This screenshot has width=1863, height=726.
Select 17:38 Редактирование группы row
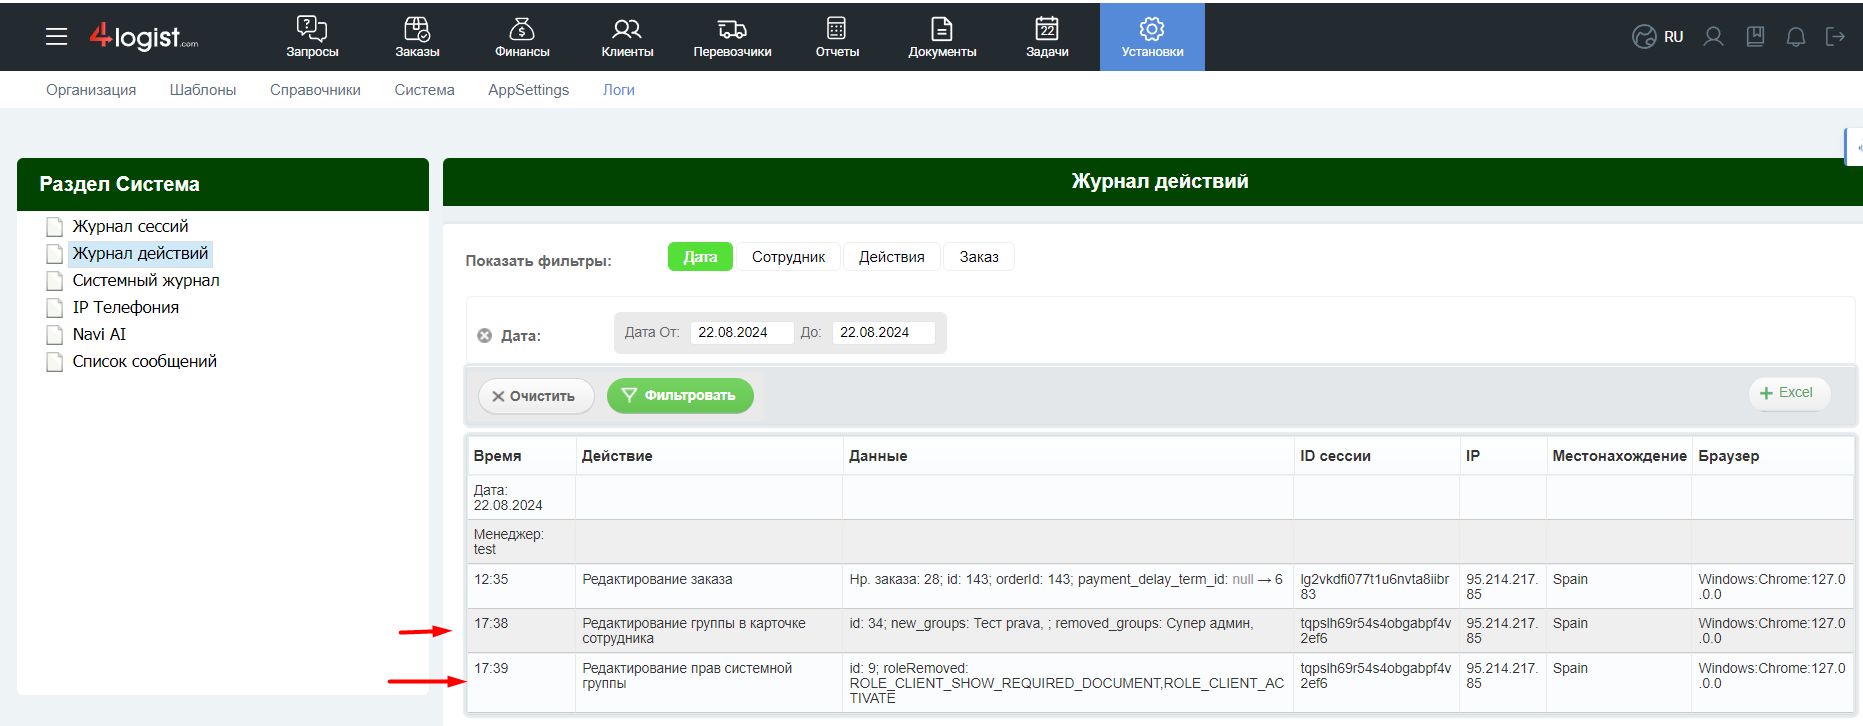[x=1160, y=631]
